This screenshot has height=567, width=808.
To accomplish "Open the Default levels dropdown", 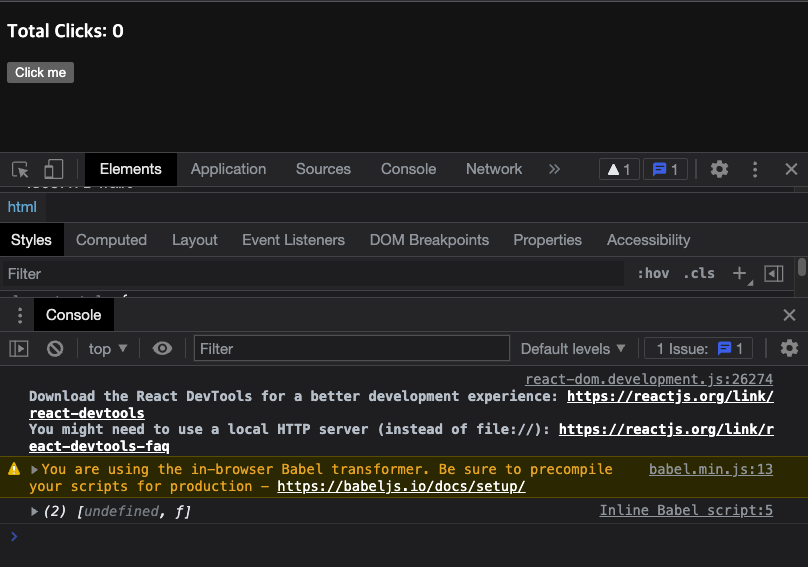I will [x=573, y=349].
